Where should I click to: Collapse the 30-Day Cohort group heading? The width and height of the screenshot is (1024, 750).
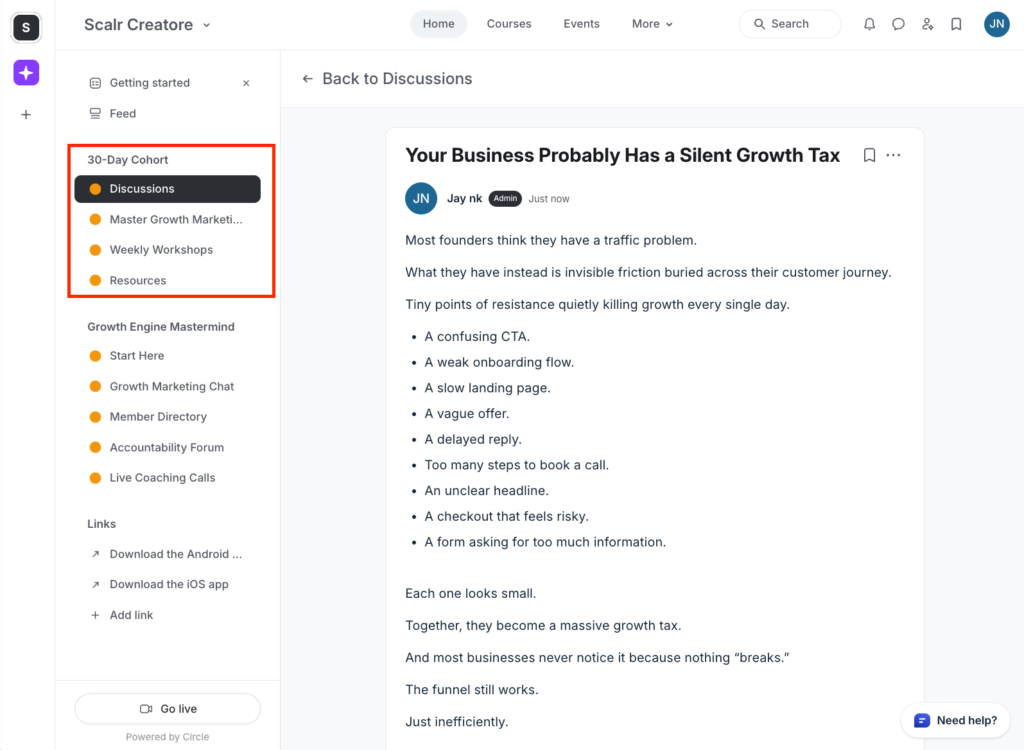tap(128, 160)
